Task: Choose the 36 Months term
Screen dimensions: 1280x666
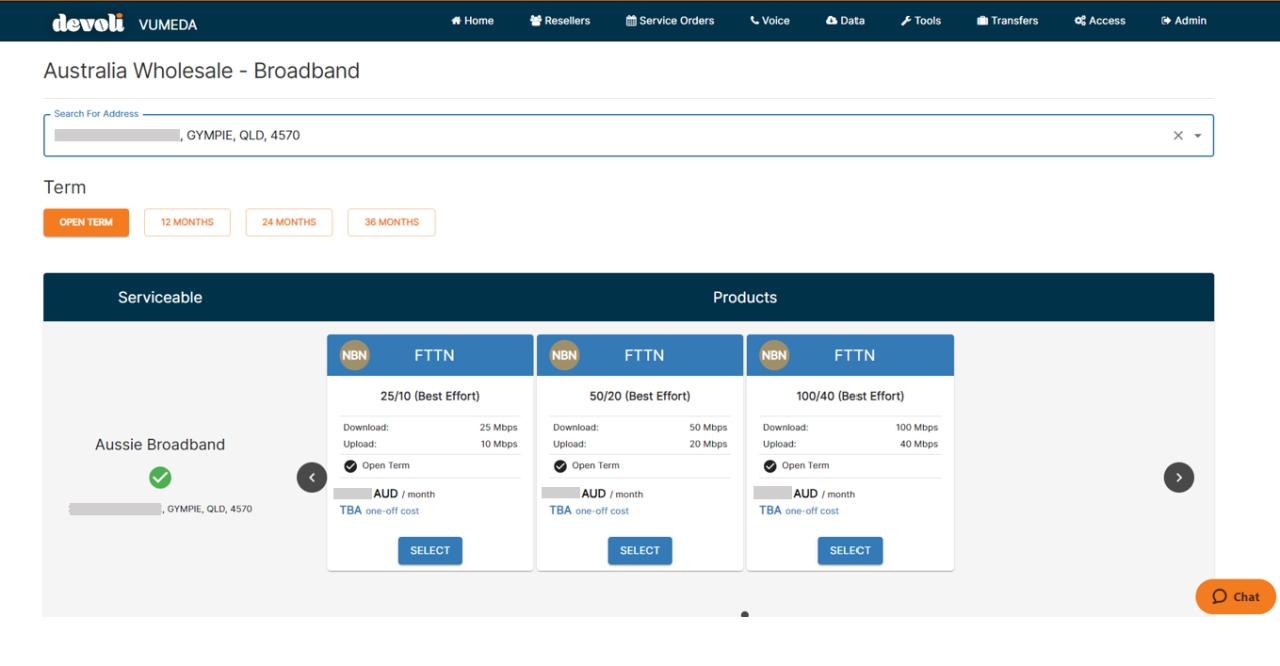Action: tap(391, 222)
